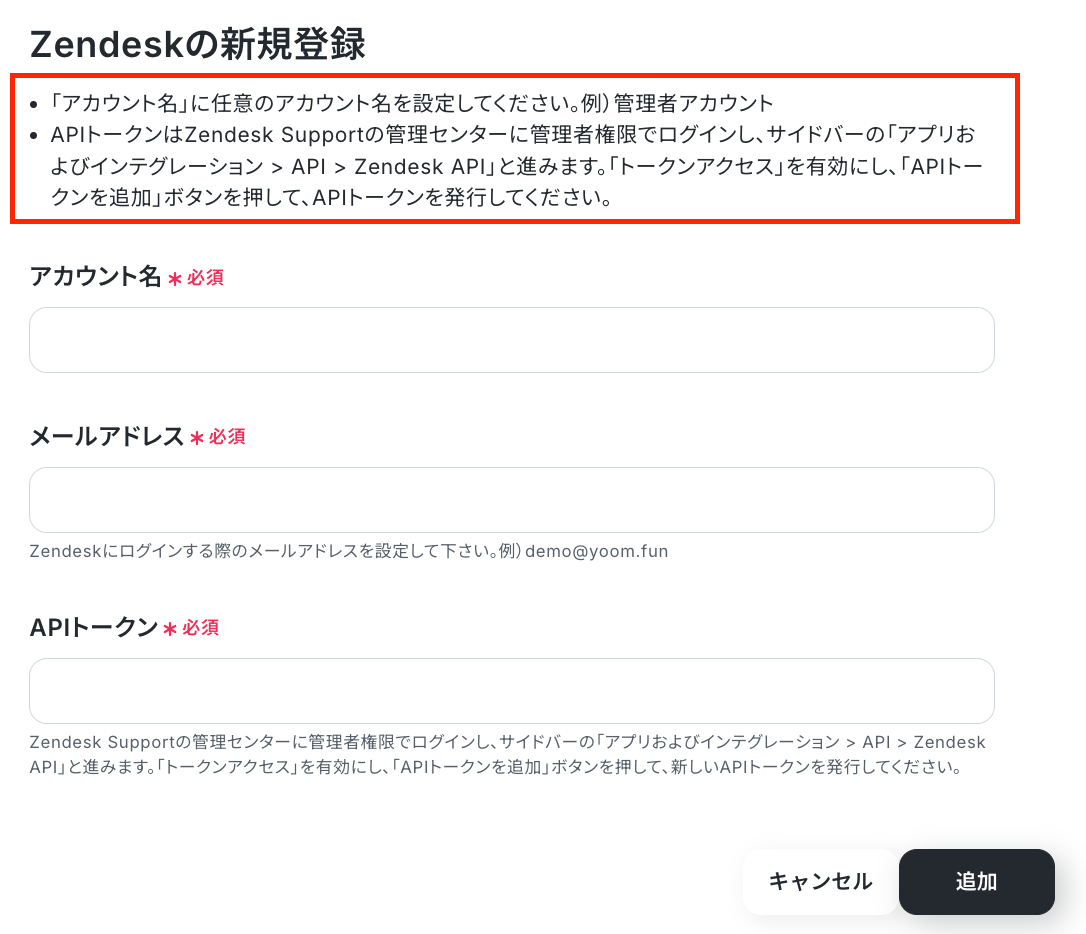Click the 必須 marker next to メールアドレス
Screen dimensions: 1086x934
coord(227,437)
